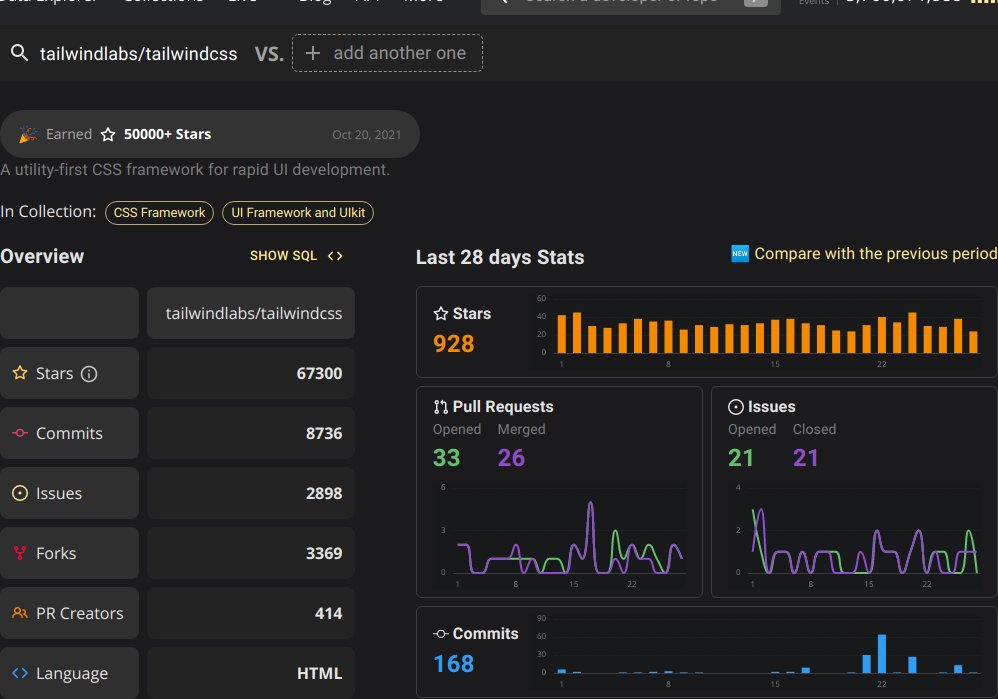998x699 pixels.
Task: Open the UI Framework and UIkit collection chip
Action: click(x=298, y=213)
